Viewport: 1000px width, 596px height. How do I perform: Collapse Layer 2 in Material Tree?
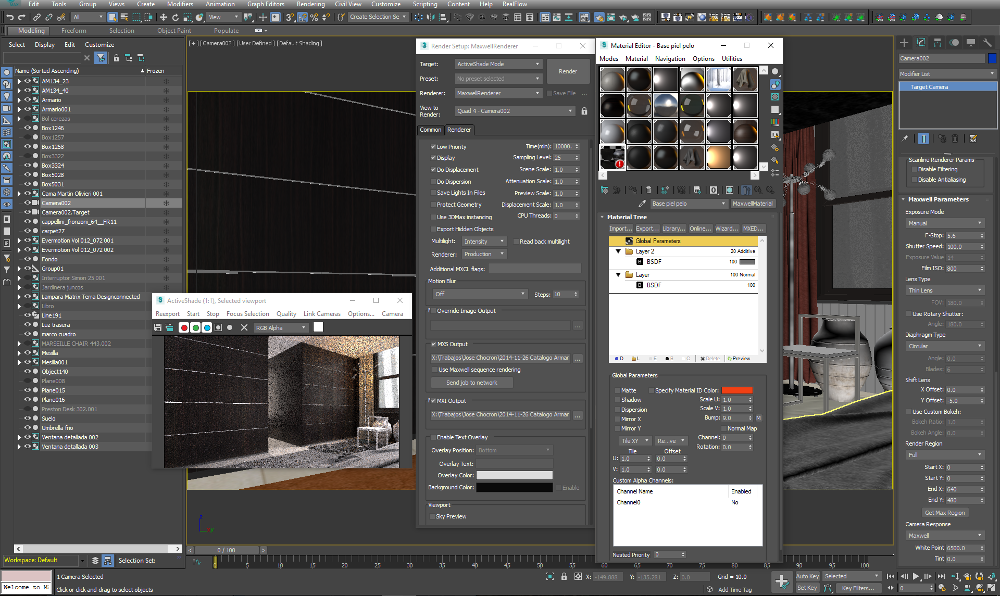pos(617,251)
